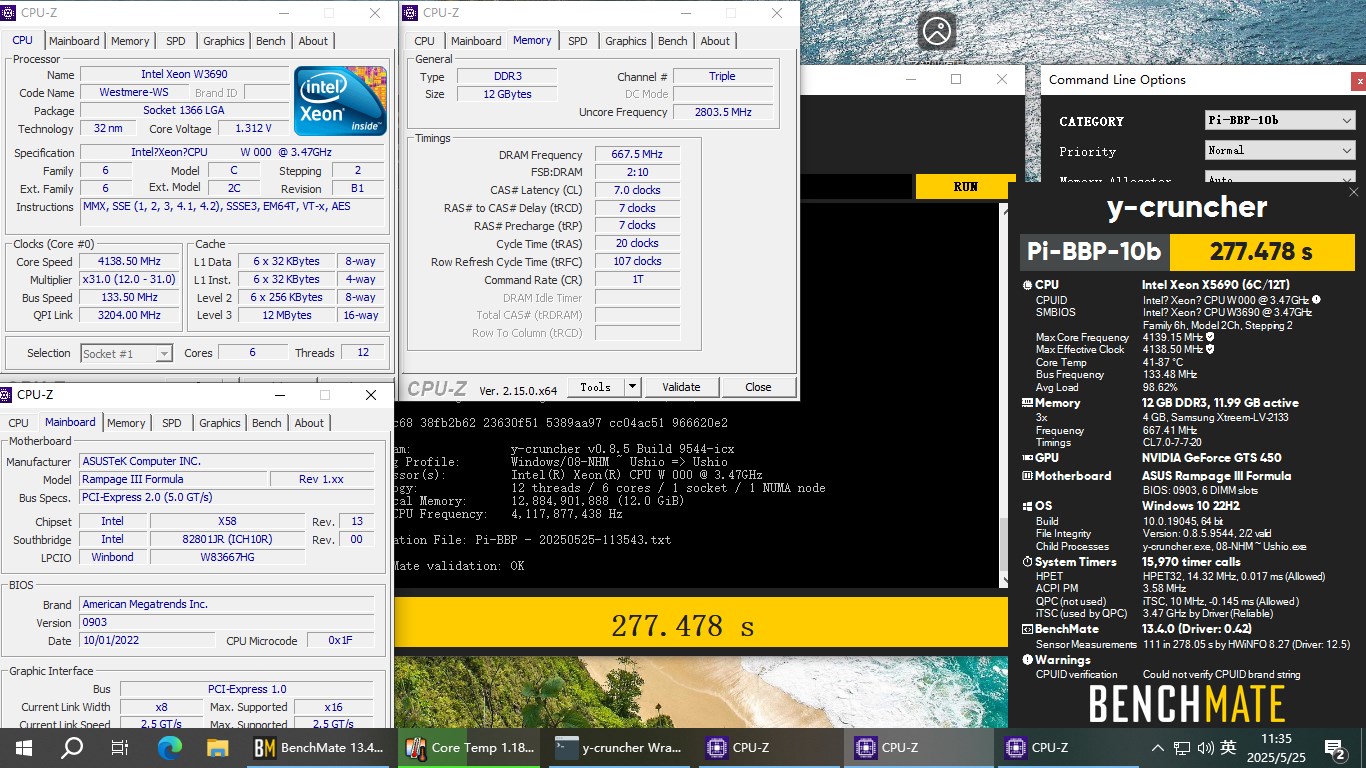Open Bench tab in the Processor CPU-Z window

click(271, 41)
